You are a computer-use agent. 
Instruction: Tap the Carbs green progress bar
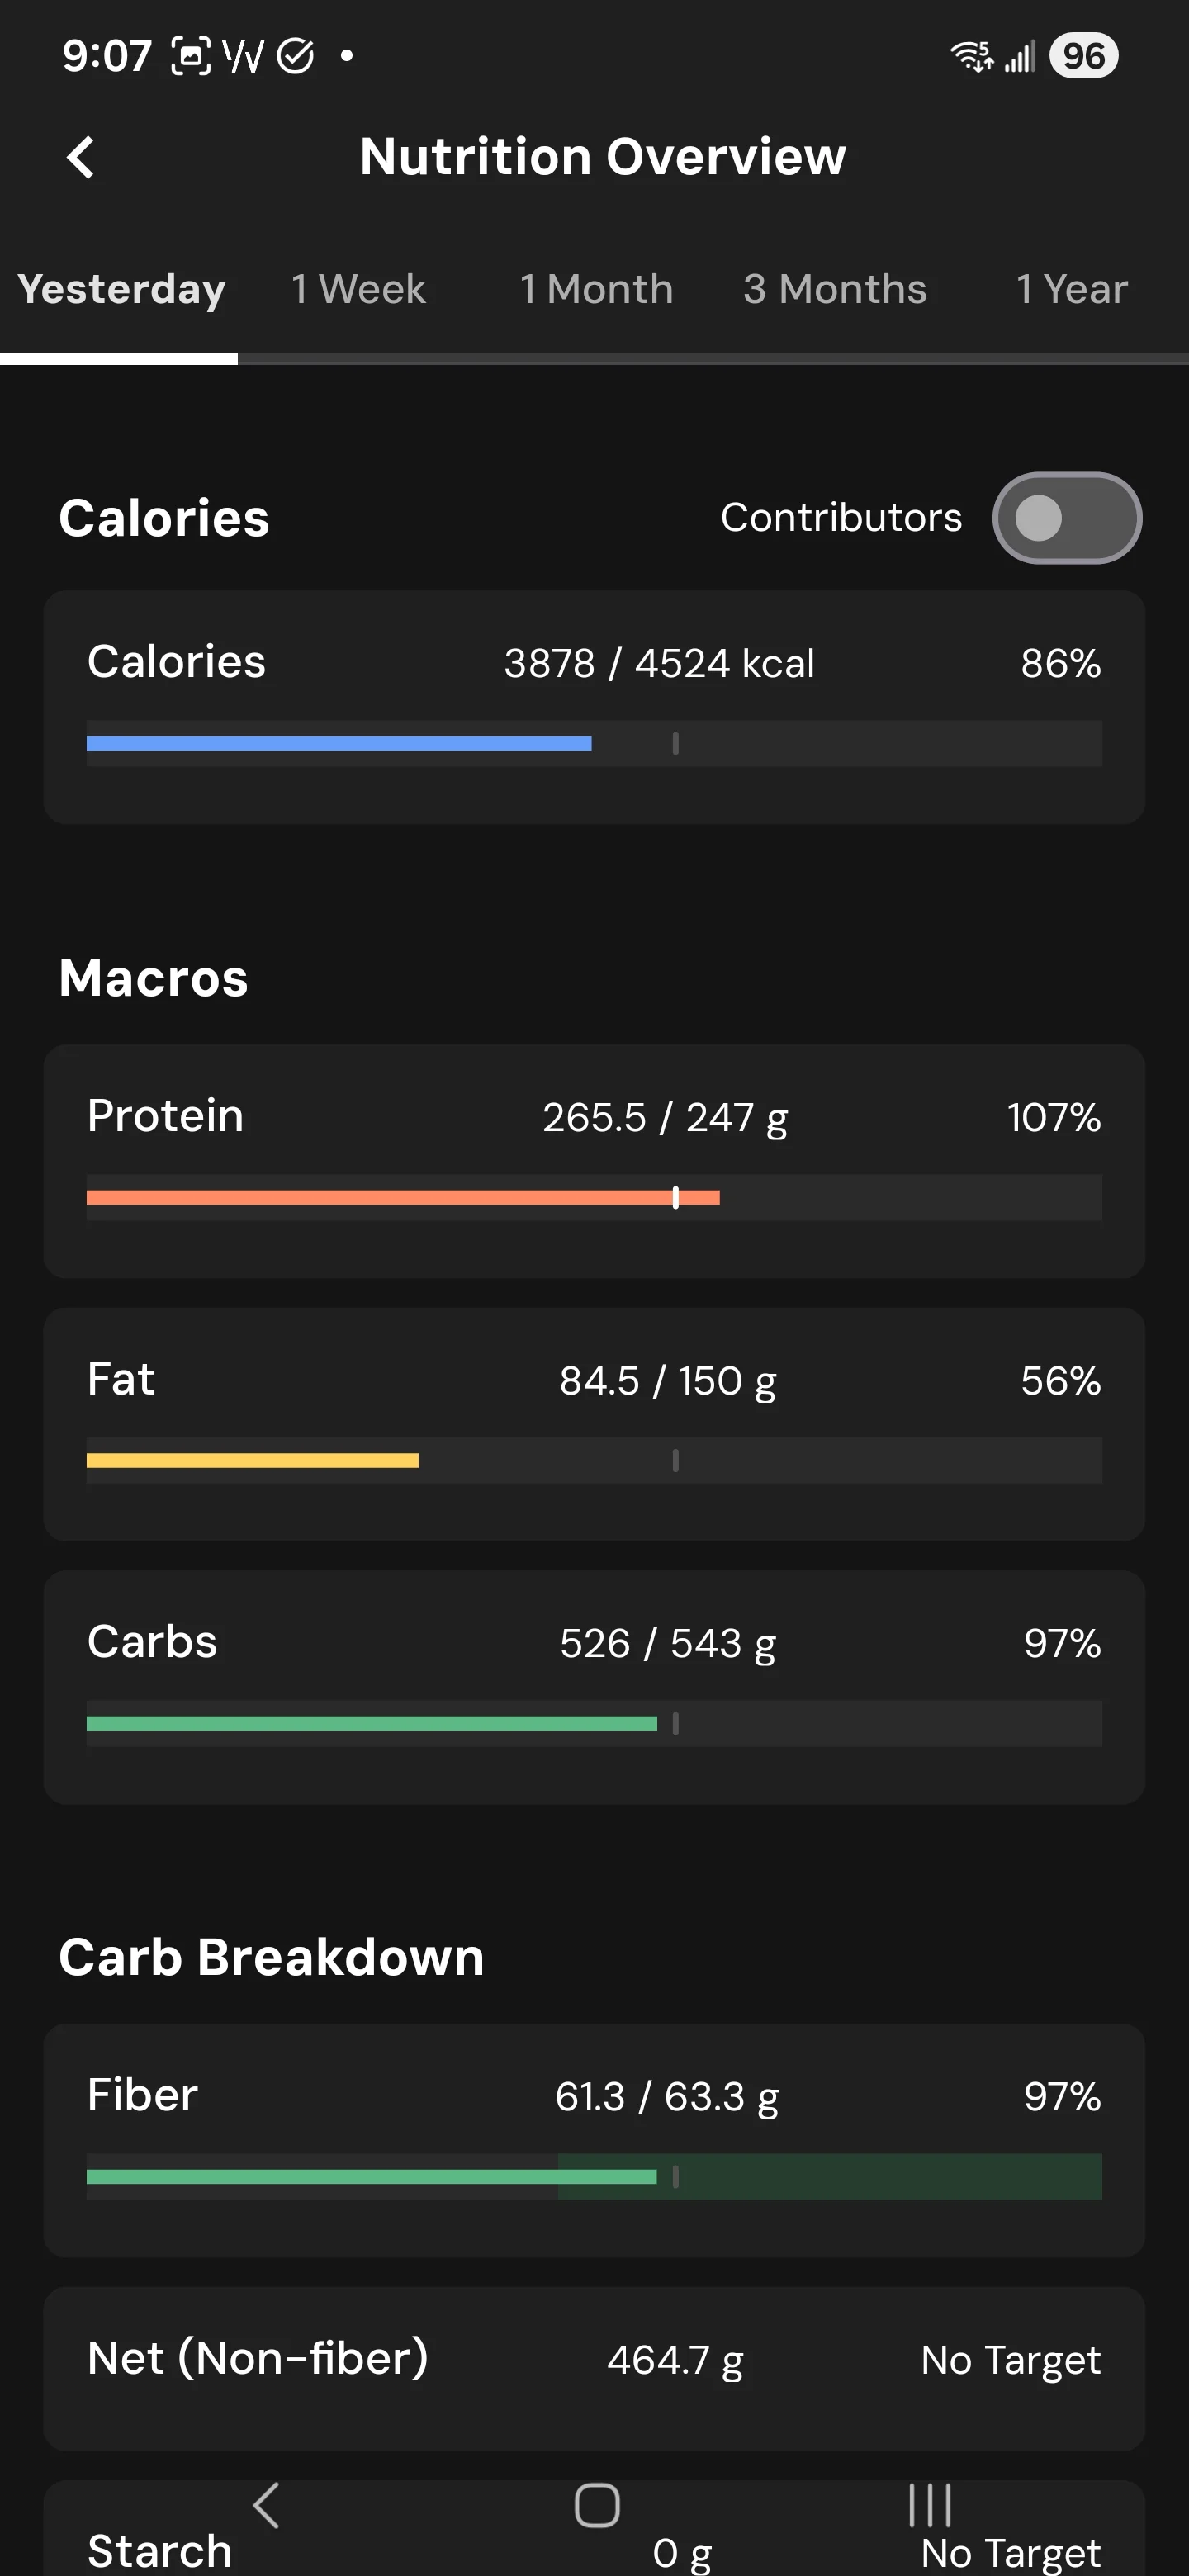tap(372, 1723)
